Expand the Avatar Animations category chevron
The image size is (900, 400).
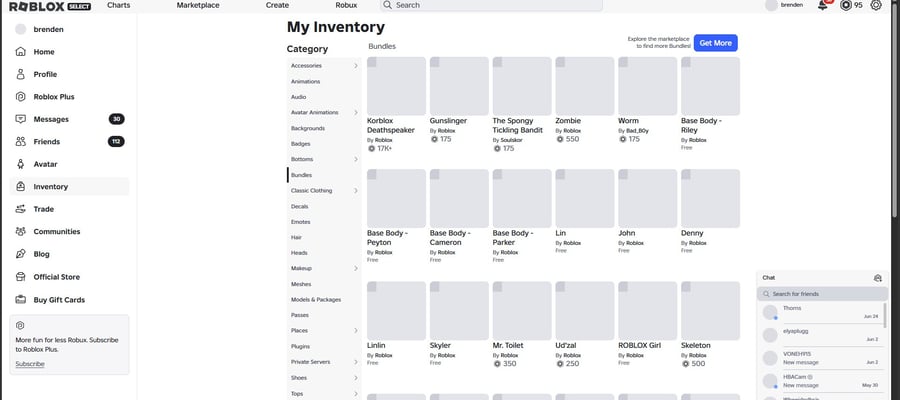(x=356, y=112)
